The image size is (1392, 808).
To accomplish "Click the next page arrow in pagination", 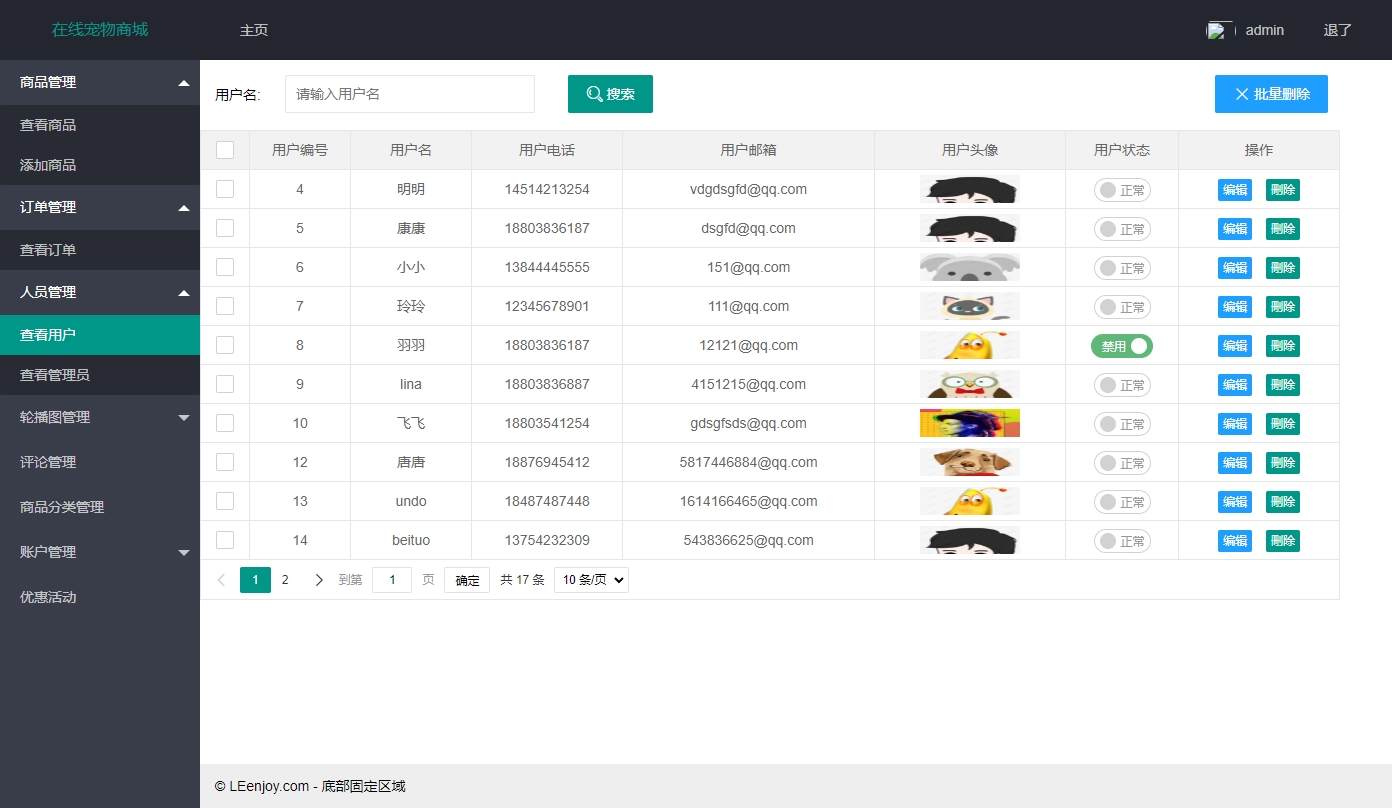I will coord(319,579).
